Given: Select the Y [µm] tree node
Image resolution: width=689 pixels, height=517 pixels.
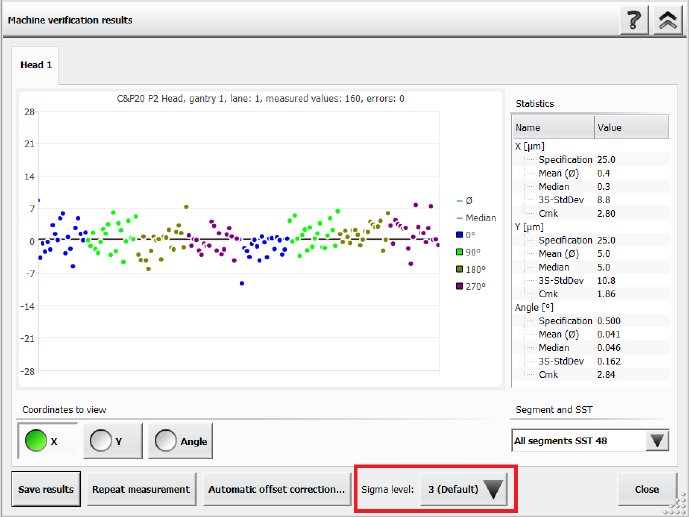Looking at the screenshot, I should pyautogui.click(x=529, y=227).
